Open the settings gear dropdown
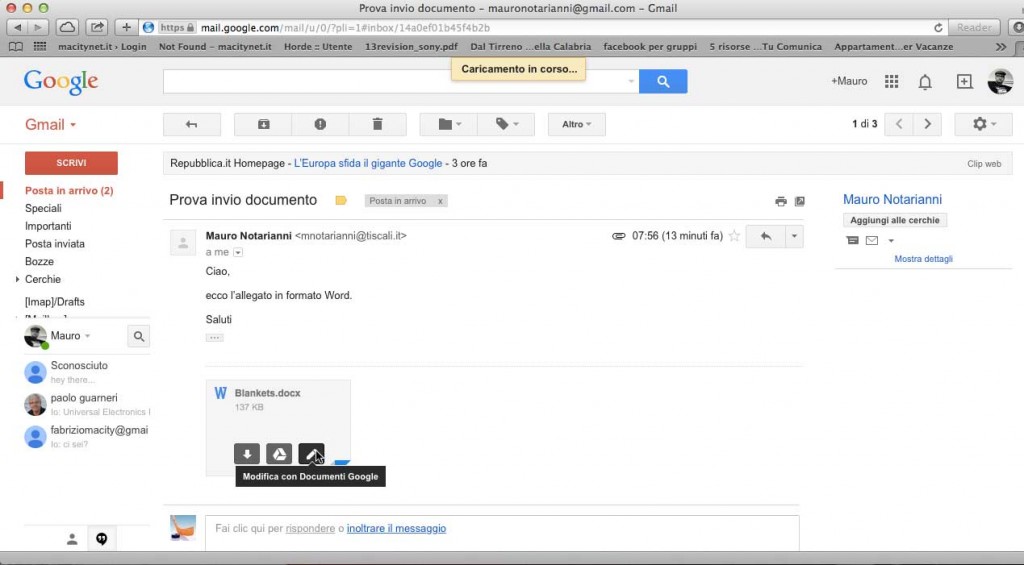The height and width of the screenshot is (565, 1024). click(x=984, y=124)
